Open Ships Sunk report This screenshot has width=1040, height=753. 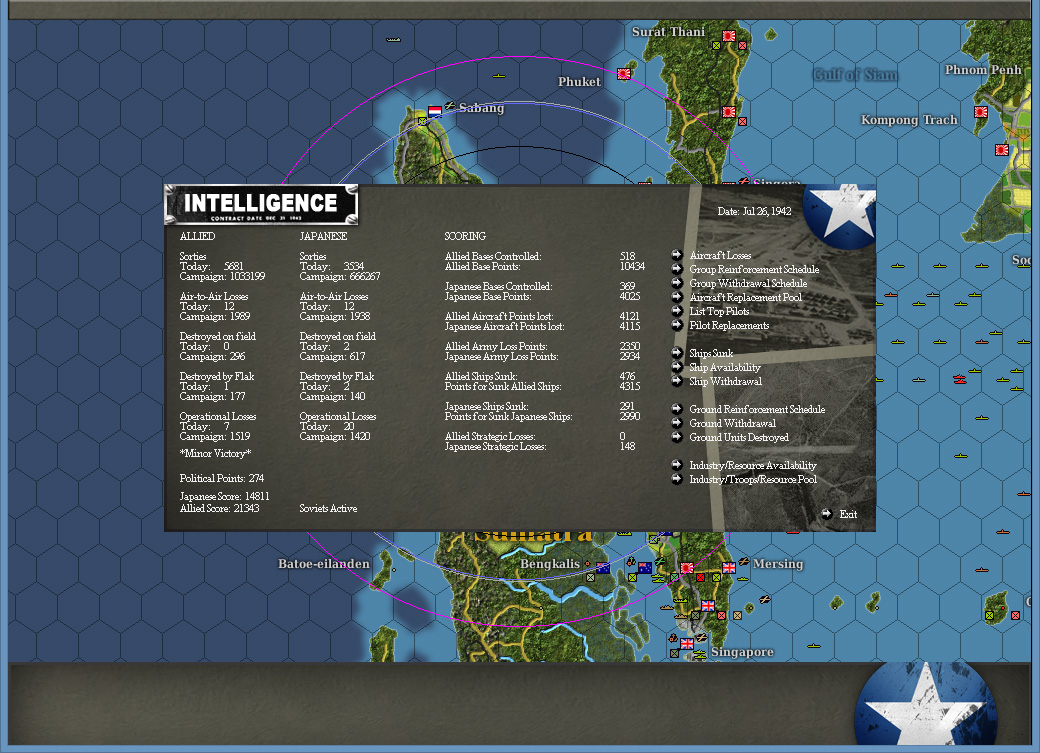711,354
